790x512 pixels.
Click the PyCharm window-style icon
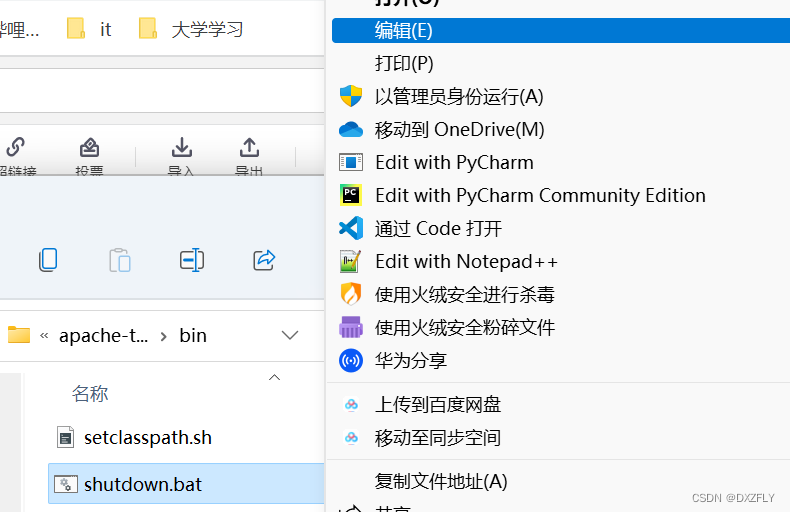click(x=351, y=162)
